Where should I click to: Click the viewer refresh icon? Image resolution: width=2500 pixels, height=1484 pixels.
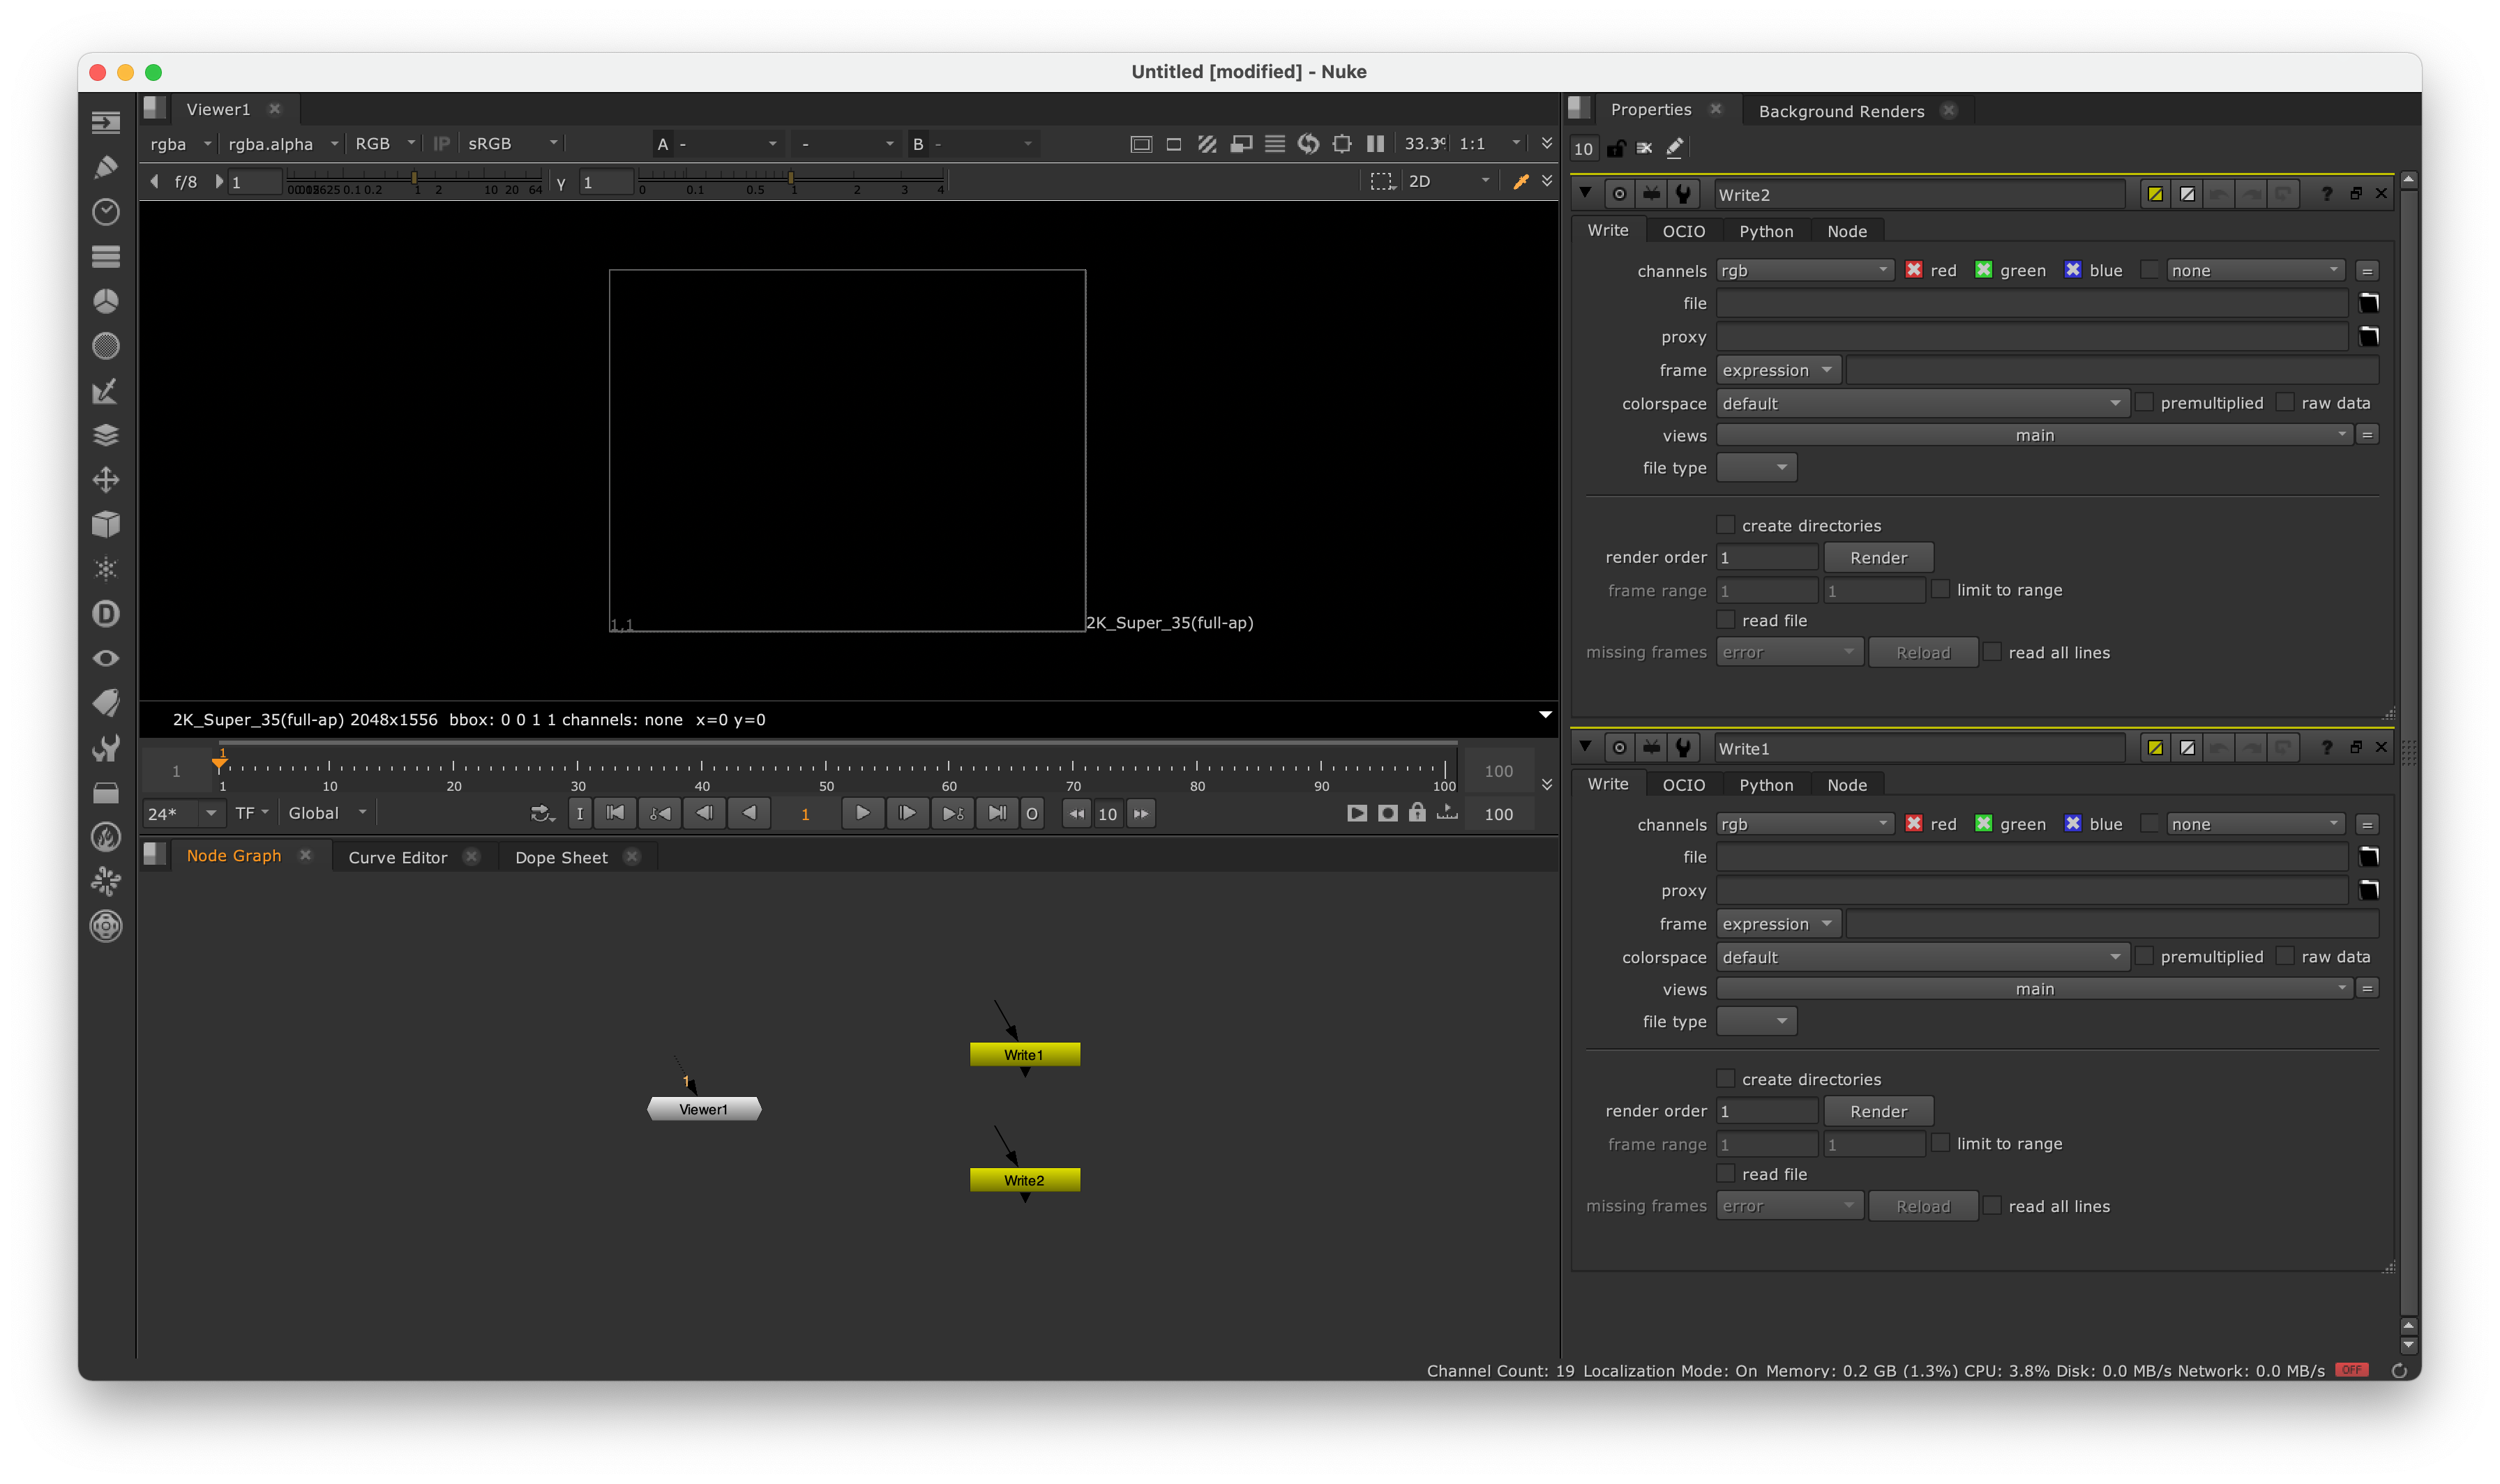click(1309, 144)
